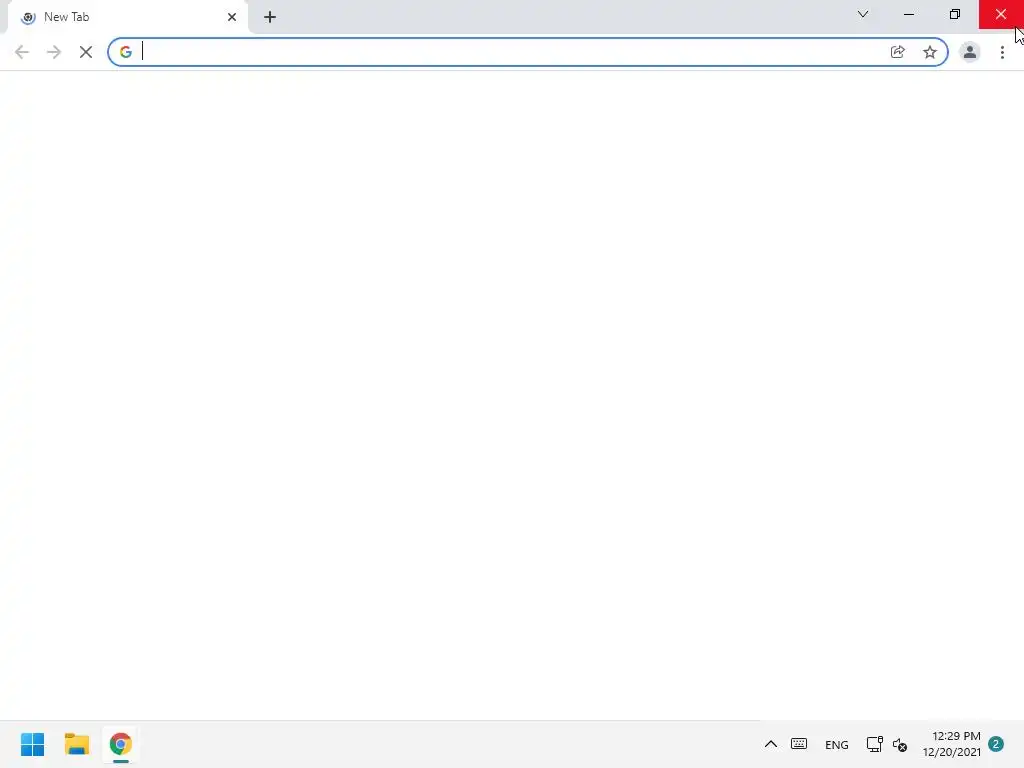This screenshot has width=1024, height=768.
Task: Click the back navigation arrow
Action: [x=22, y=52]
